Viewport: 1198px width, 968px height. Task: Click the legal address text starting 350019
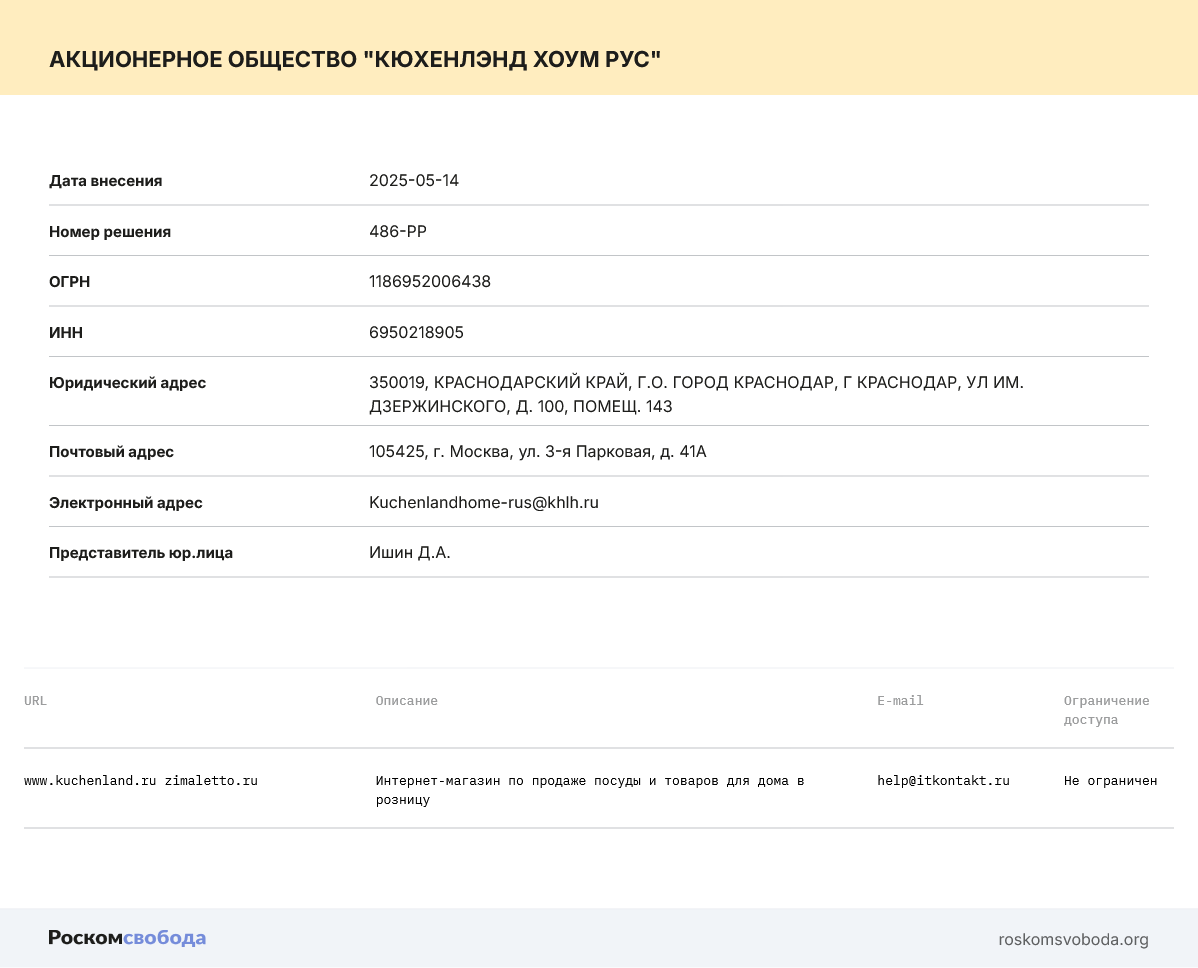click(696, 394)
